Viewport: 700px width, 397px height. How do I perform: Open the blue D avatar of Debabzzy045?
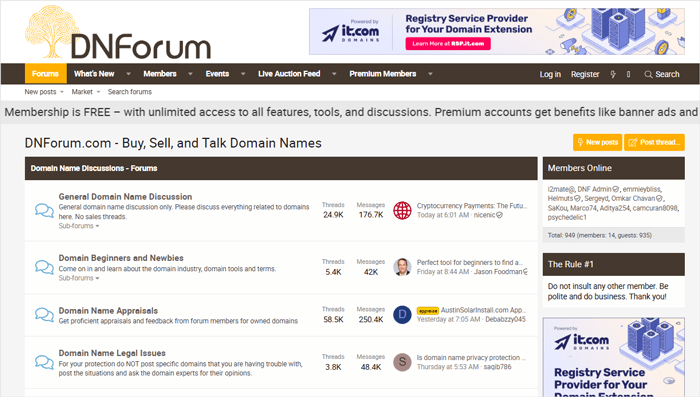[402, 314]
